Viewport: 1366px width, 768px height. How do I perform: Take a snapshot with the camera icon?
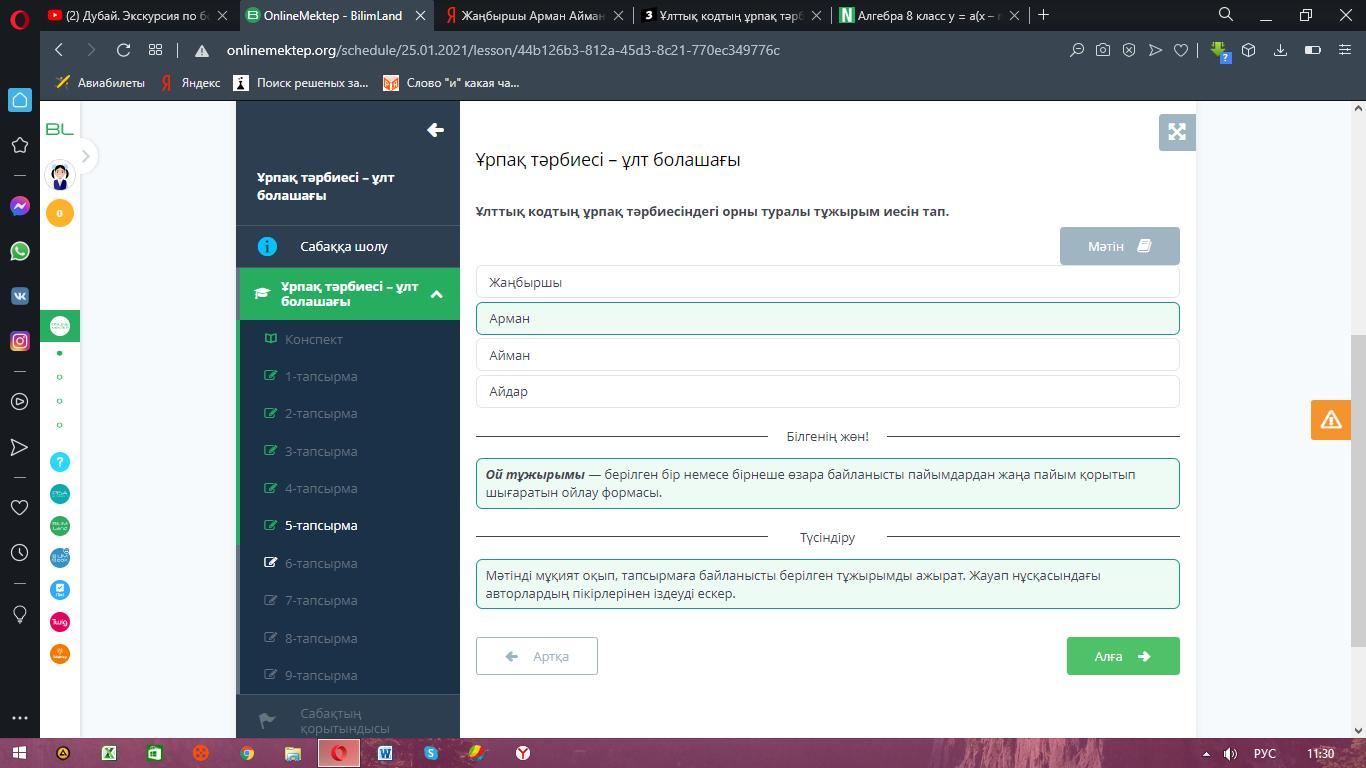click(1103, 50)
